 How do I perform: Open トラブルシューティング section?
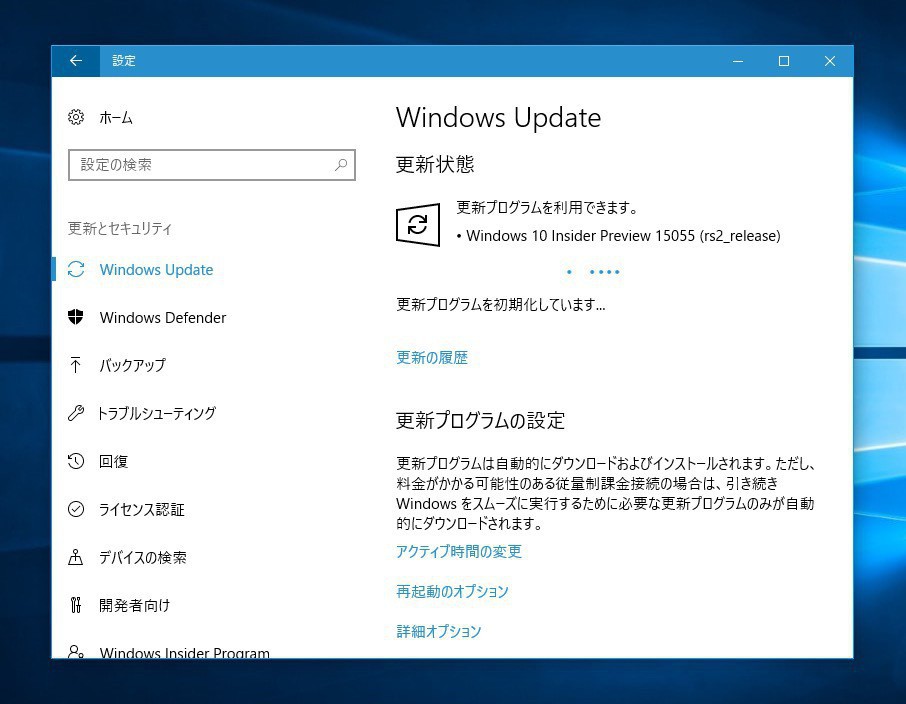pyautogui.click(x=157, y=413)
